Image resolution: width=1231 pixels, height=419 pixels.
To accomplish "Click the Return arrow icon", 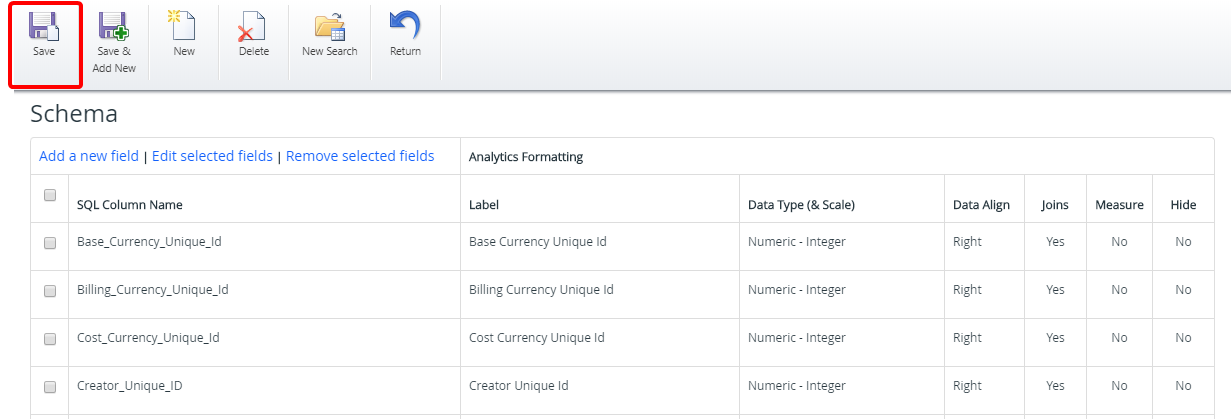I will pos(405,26).
